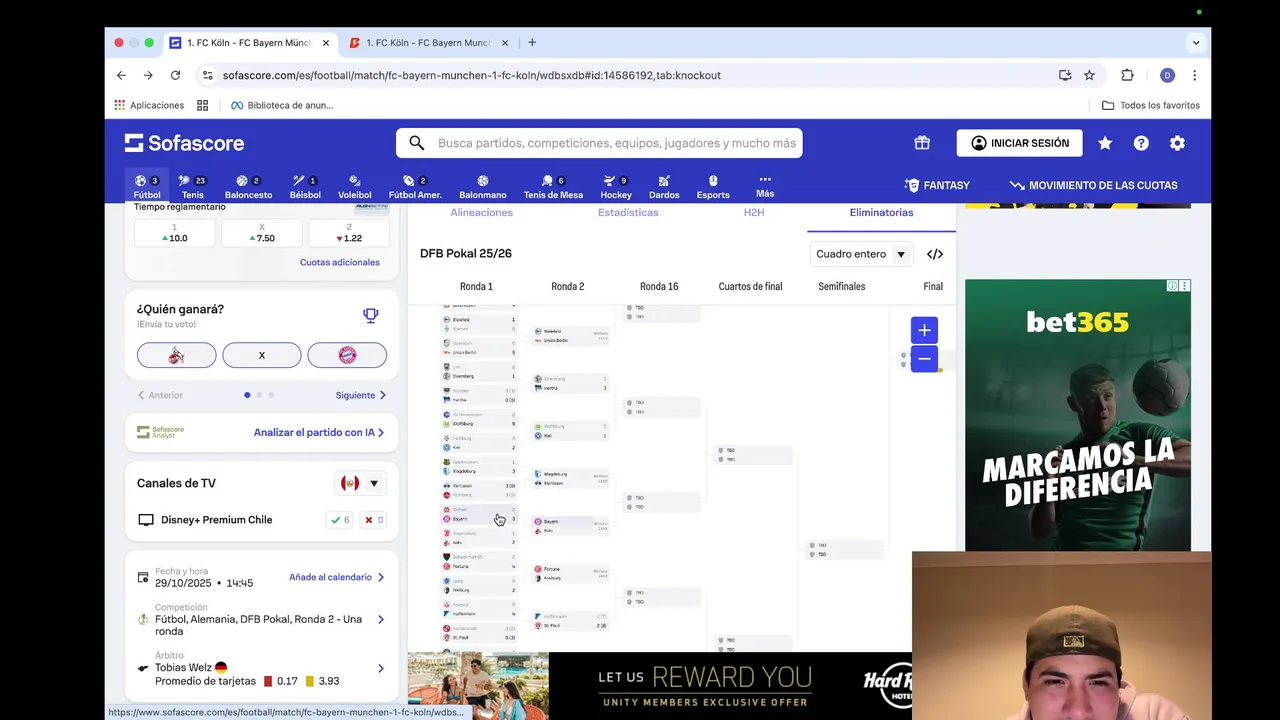Expand referee Tobias Welz details
Image resolution: width=1280 pixels, height=720 pixels.
click(261, 668)
